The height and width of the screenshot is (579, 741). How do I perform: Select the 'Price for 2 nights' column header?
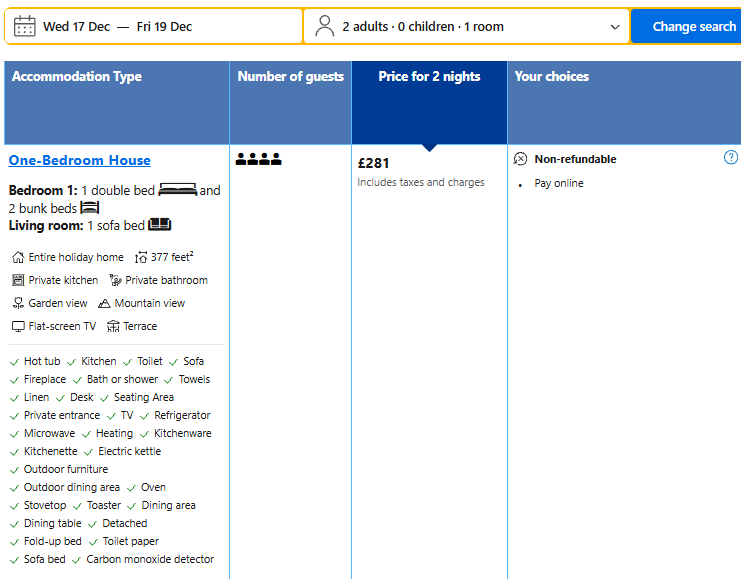429,77
